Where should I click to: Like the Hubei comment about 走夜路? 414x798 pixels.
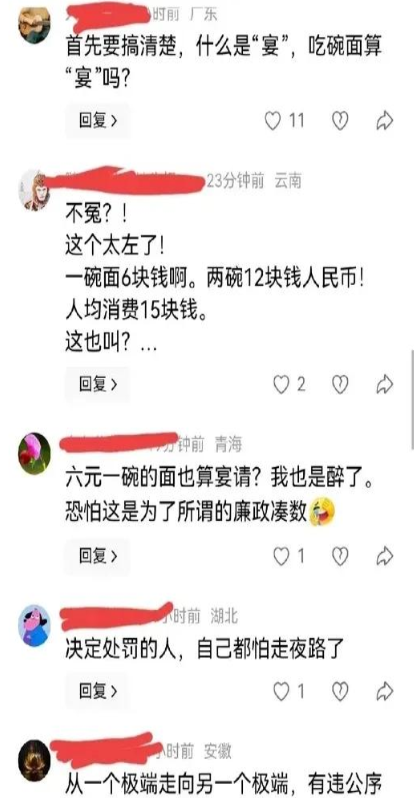pyautogui.click(x=281, y=691)
